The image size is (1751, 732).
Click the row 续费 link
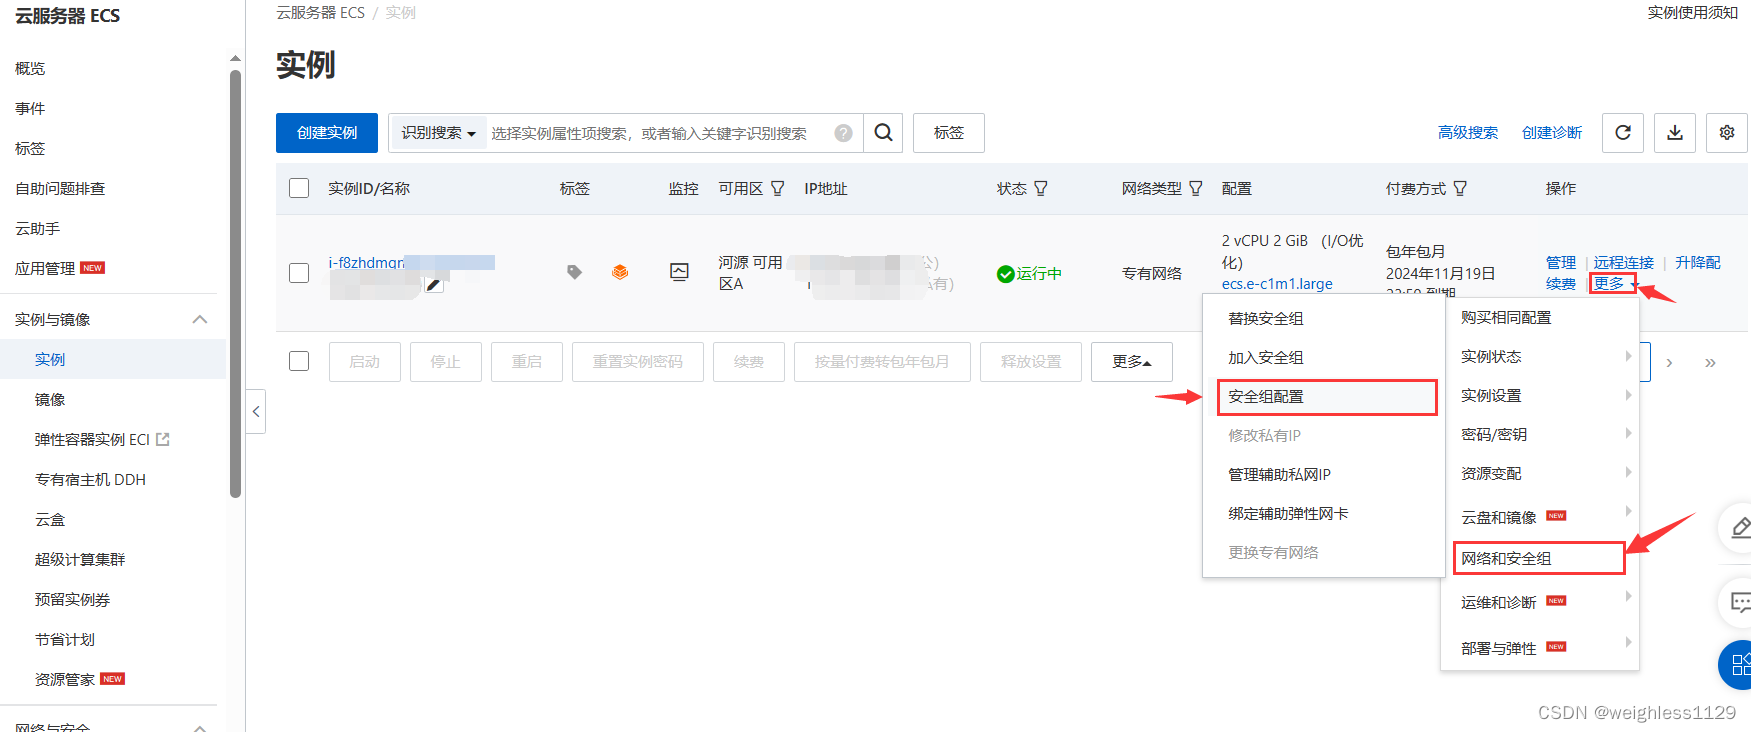tap(1561, 284)
